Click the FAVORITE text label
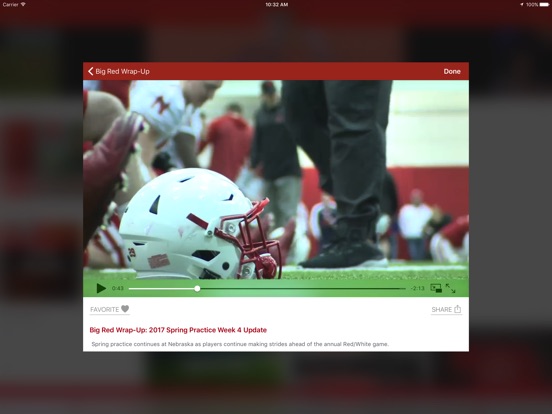 (105, 309)
